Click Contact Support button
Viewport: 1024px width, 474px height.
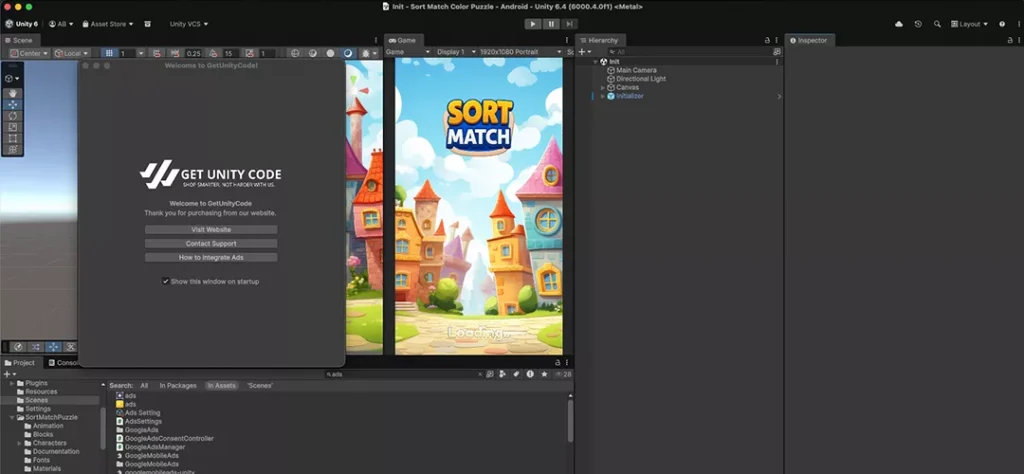pos(211,244)
